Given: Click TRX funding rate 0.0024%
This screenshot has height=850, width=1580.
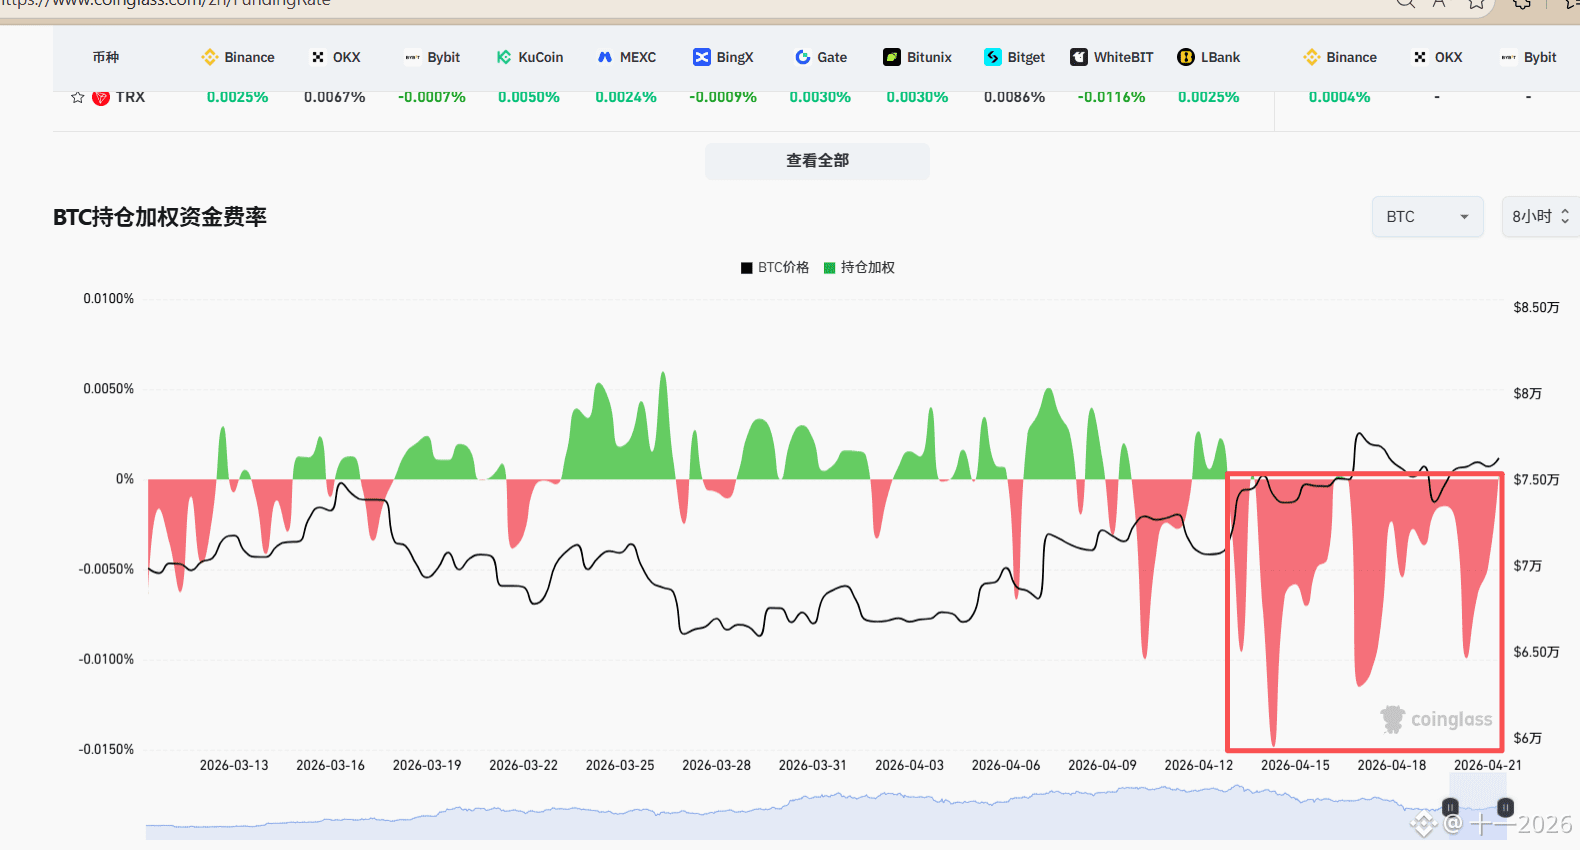Looking at the screenshot, I should click(x=626, y=97).
